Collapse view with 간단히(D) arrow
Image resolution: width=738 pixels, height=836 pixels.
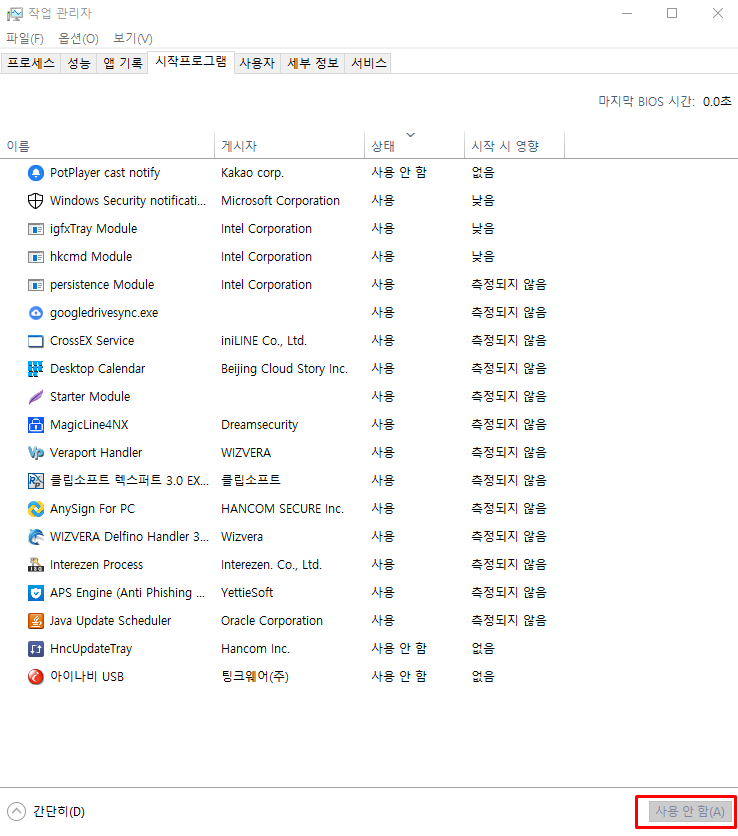tap(17, 811)
